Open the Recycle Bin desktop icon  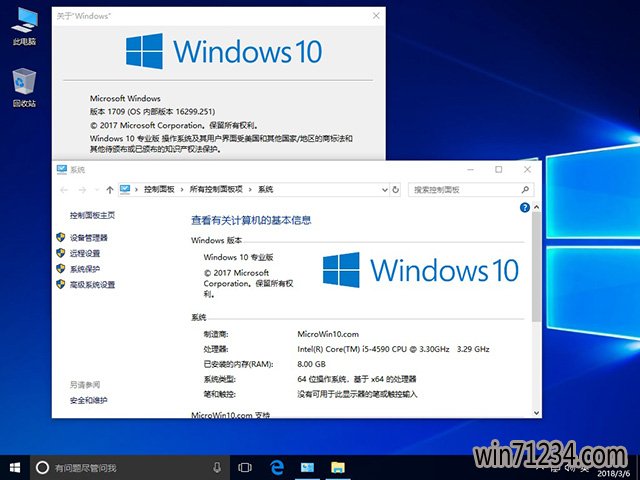[24, 88]
